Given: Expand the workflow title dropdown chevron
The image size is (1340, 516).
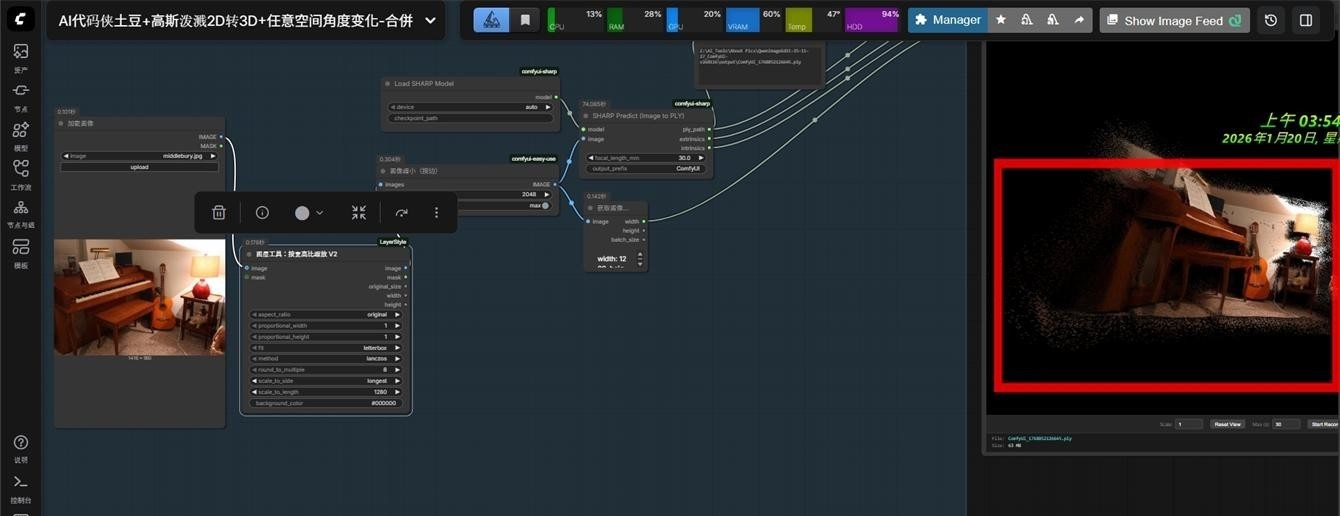Looking at the screenshot, I should tap(431, 20).
